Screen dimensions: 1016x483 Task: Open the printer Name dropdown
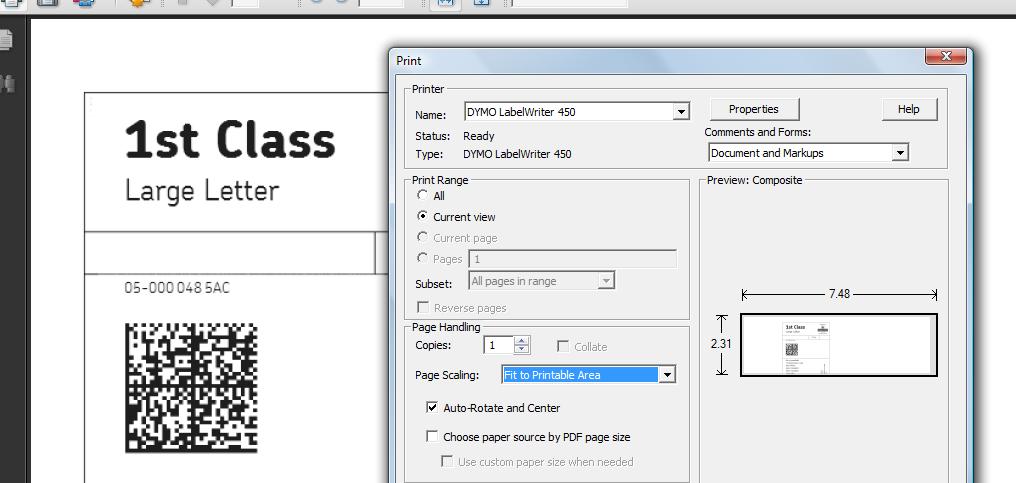pyautogui.click(x=681, y=112)
